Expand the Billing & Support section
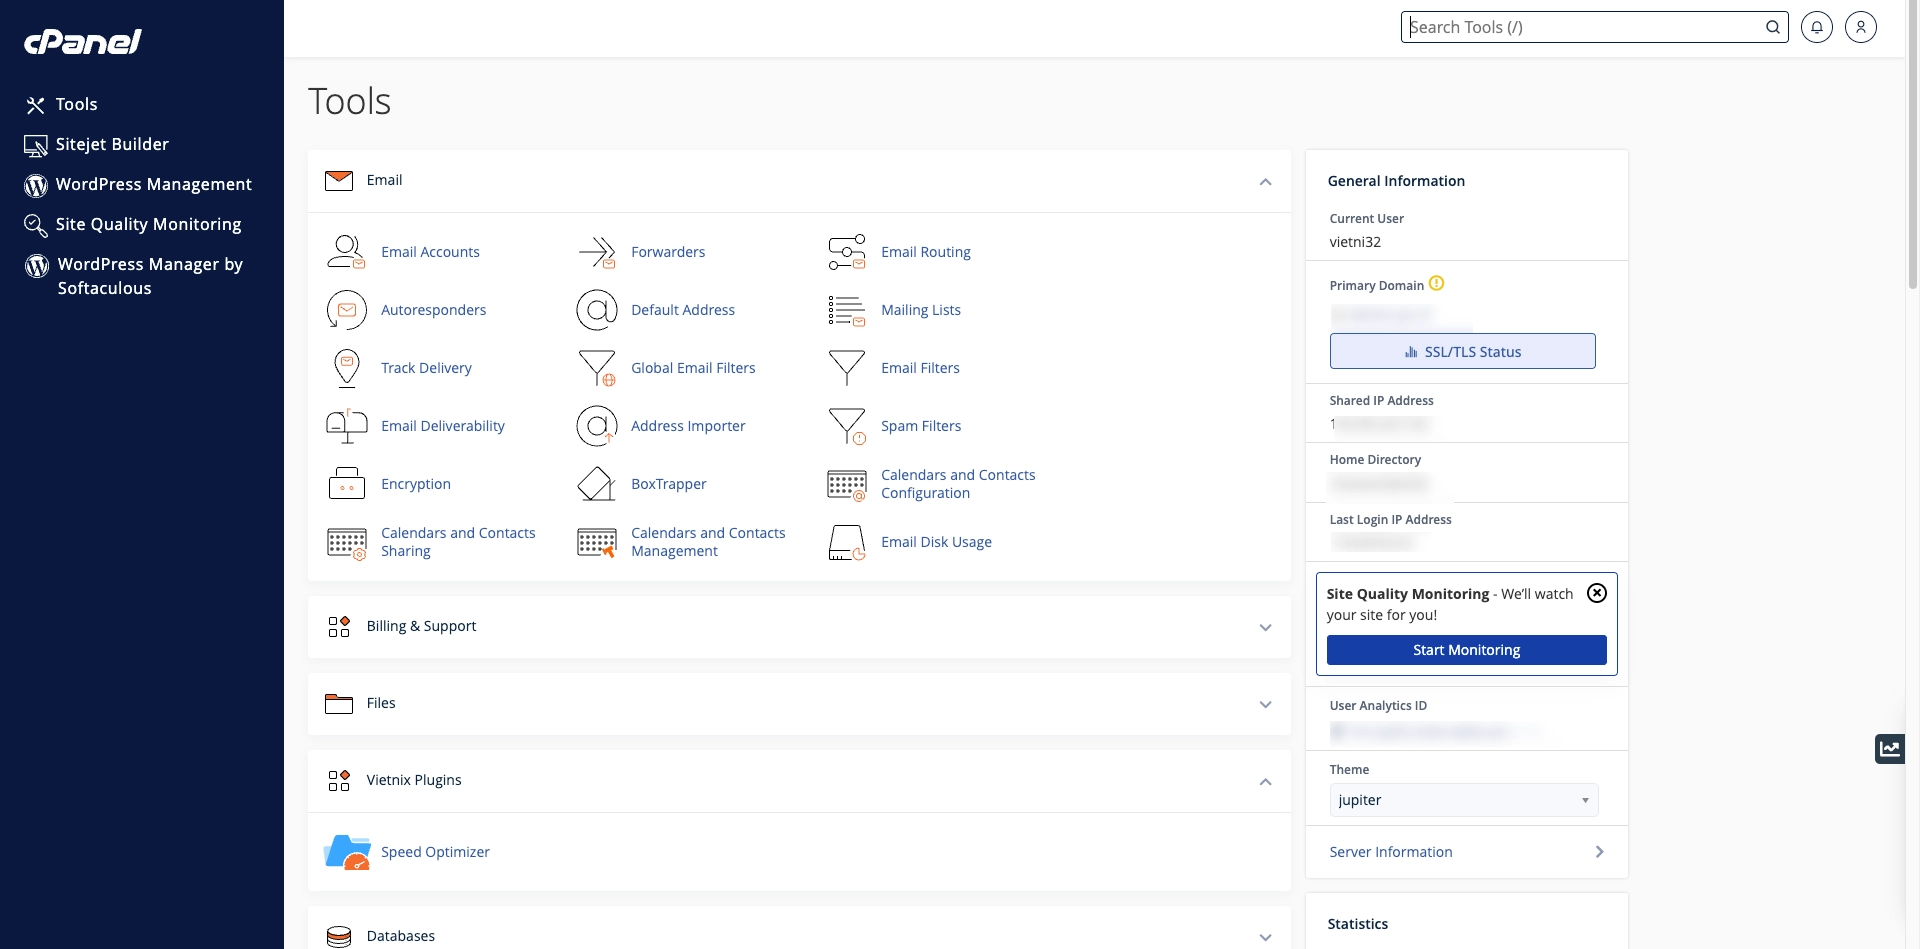The image size is (1920, 949). 1265,627
